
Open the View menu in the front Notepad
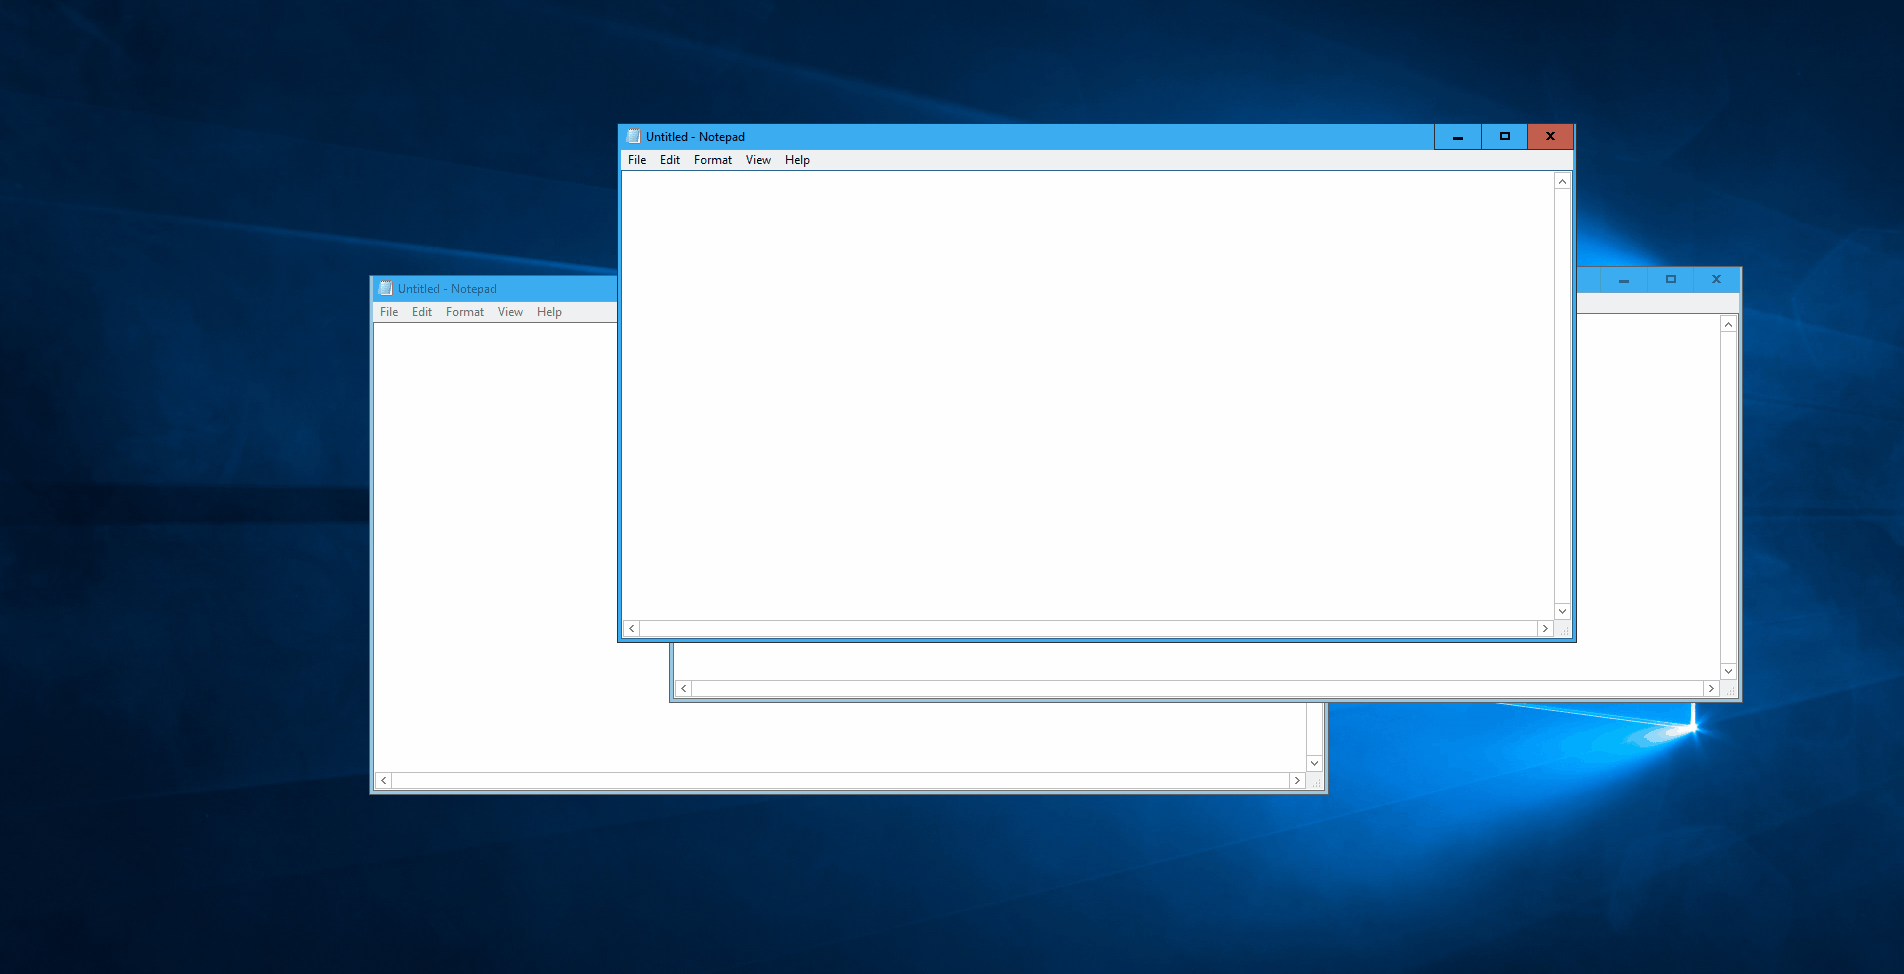click(757, 159)
